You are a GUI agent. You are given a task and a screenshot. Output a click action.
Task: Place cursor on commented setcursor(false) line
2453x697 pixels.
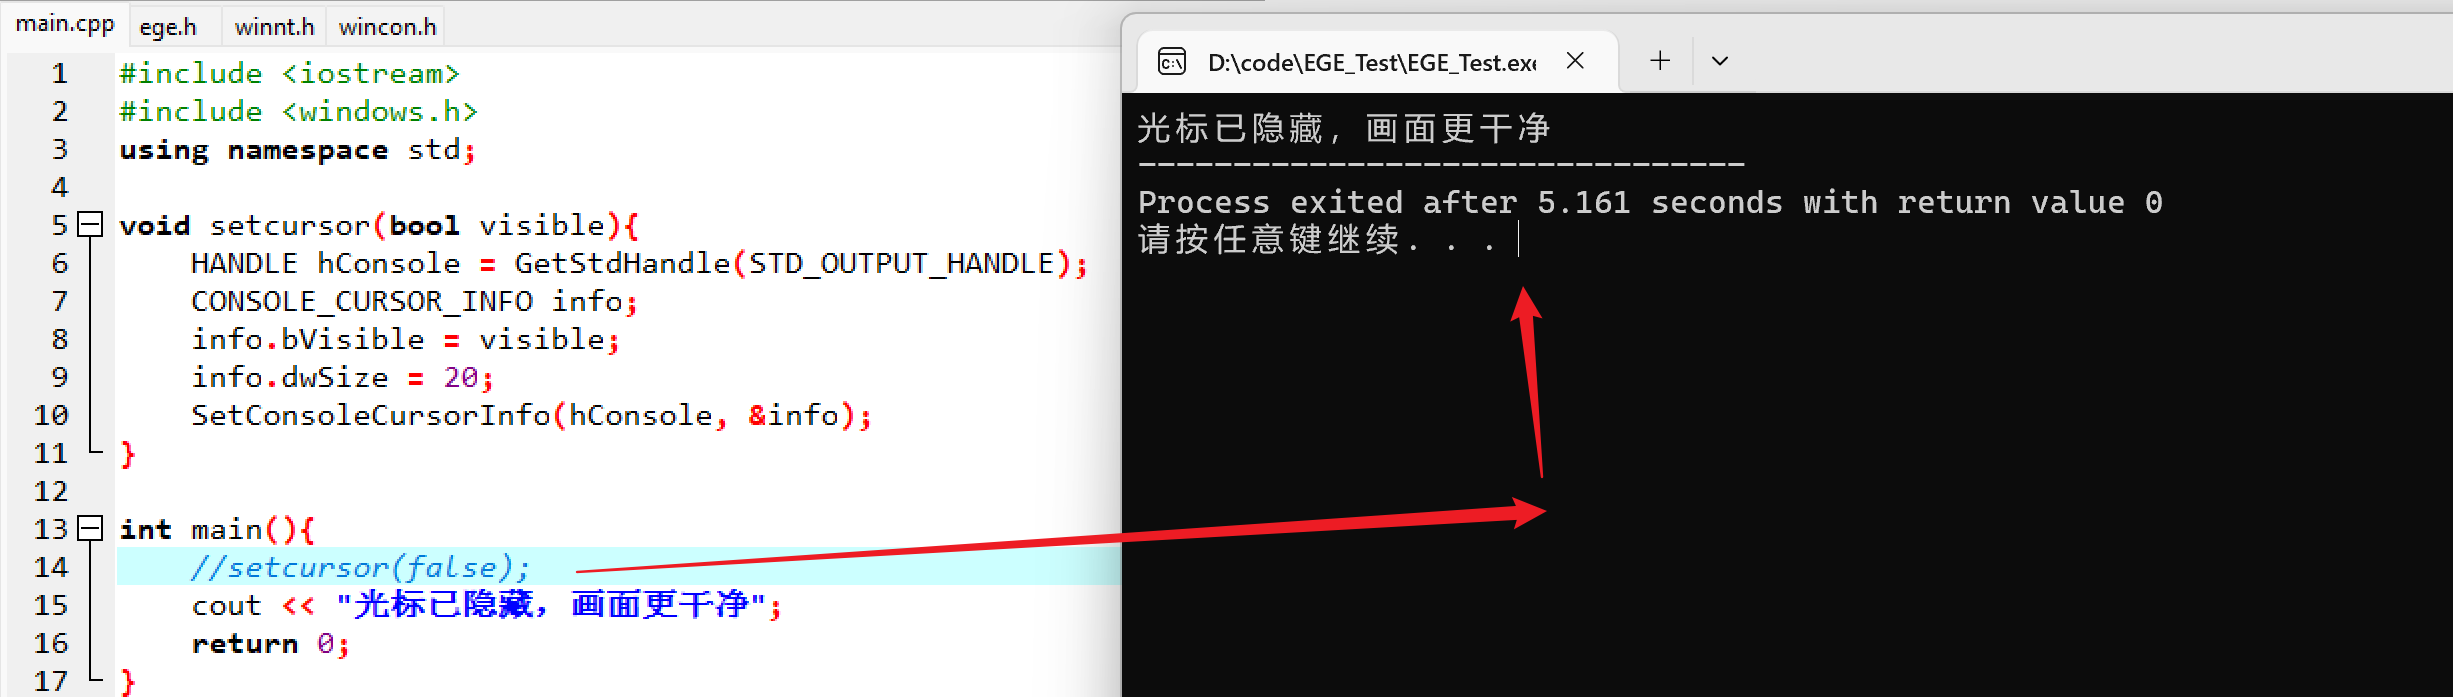361,567
